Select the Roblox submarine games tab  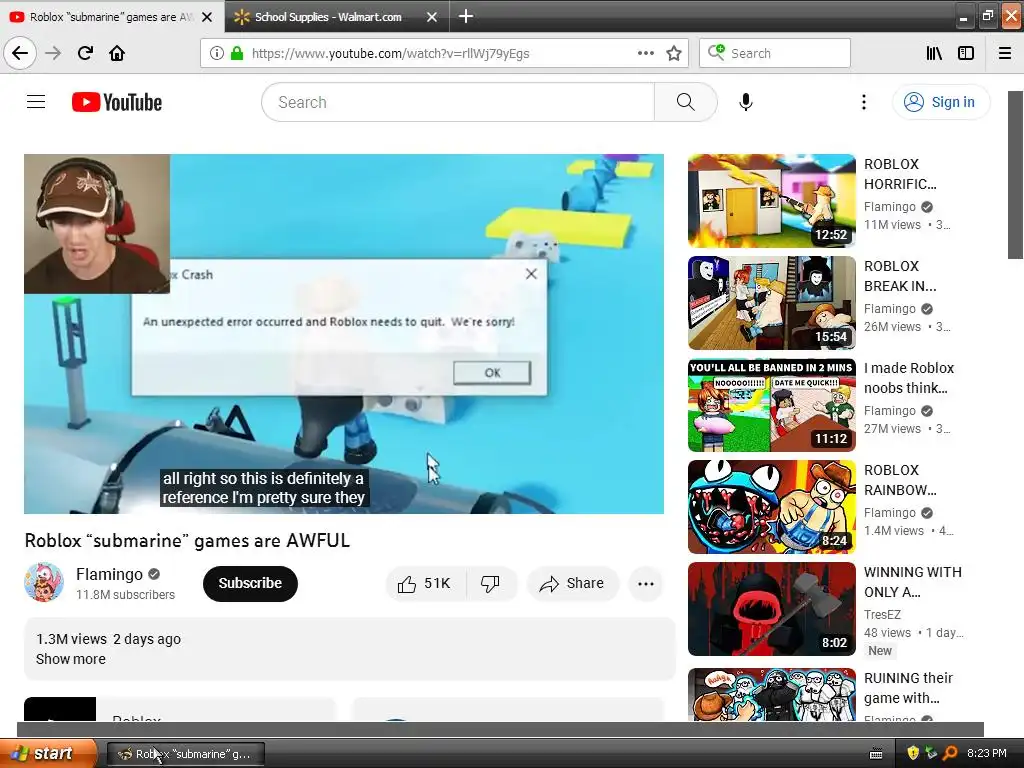[x=103, y=17]
